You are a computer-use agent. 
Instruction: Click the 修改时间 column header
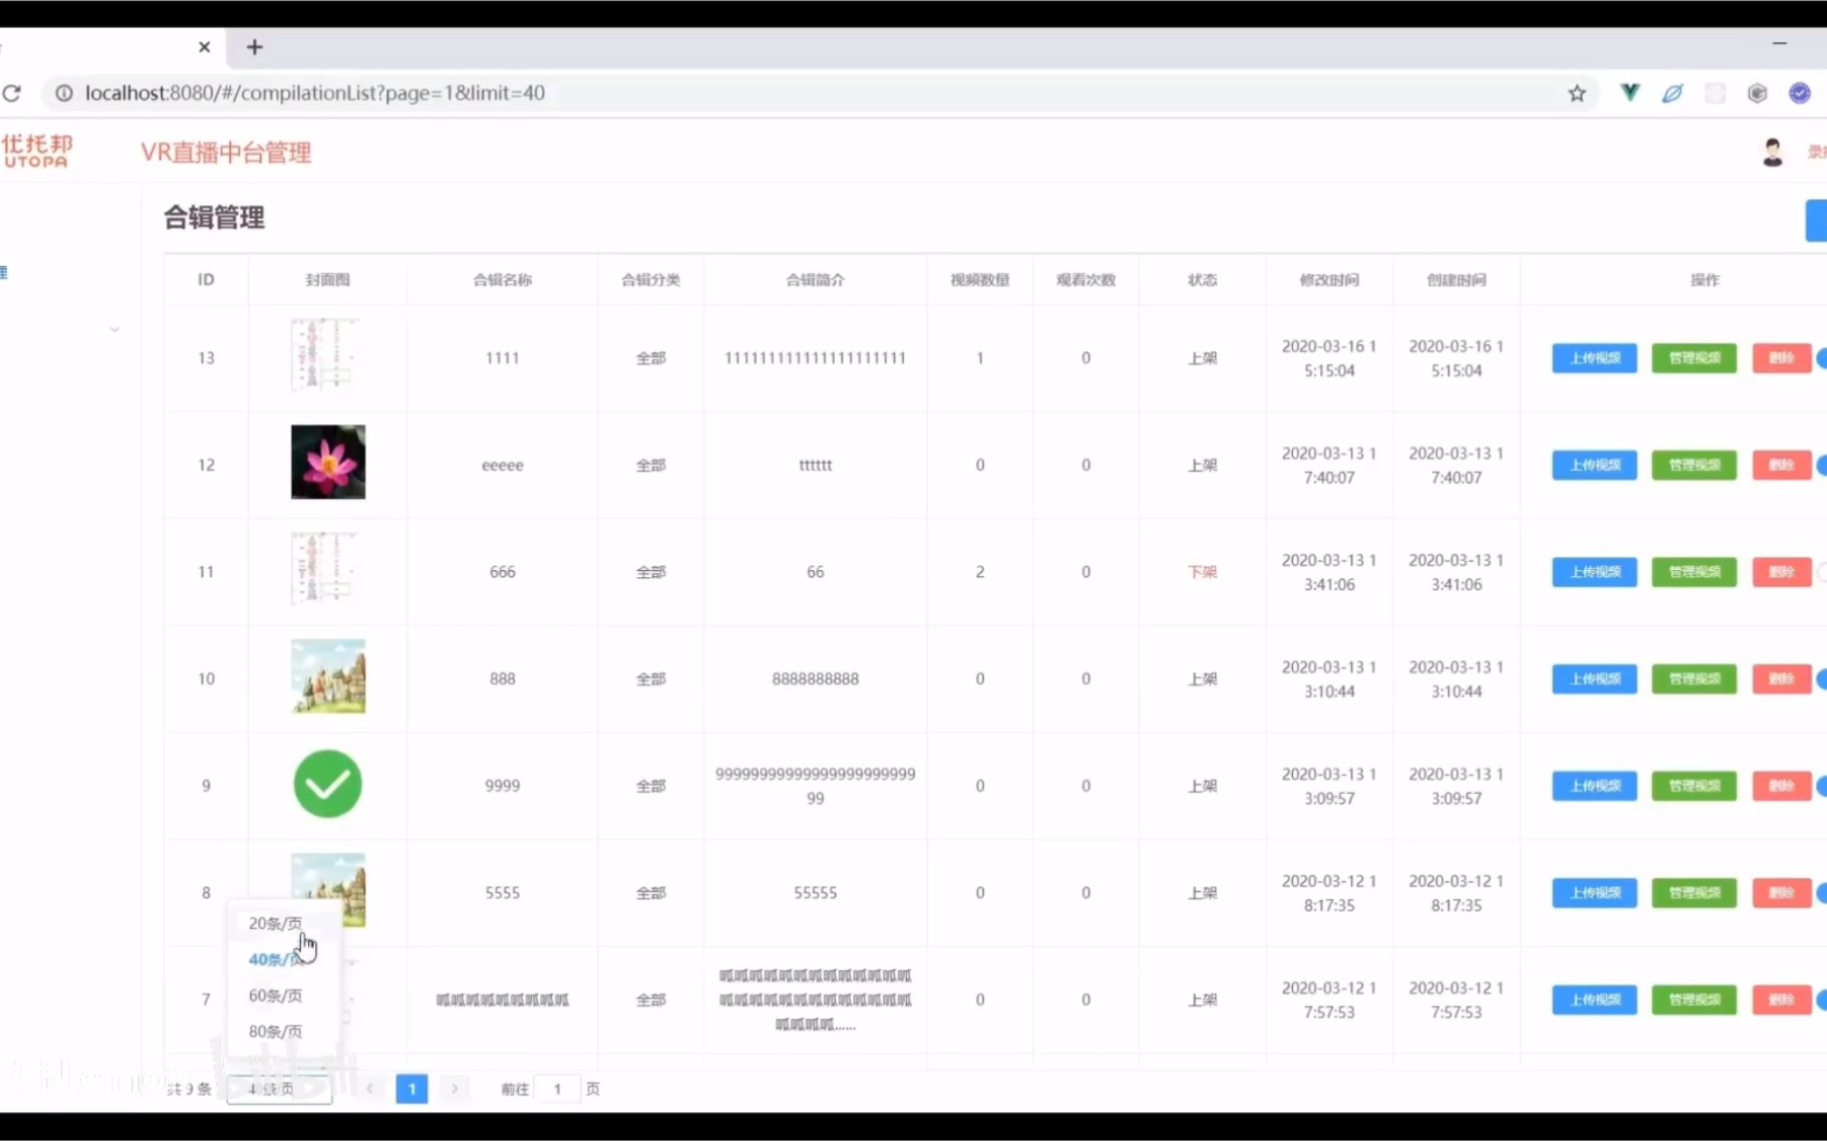pos(1329,280)
